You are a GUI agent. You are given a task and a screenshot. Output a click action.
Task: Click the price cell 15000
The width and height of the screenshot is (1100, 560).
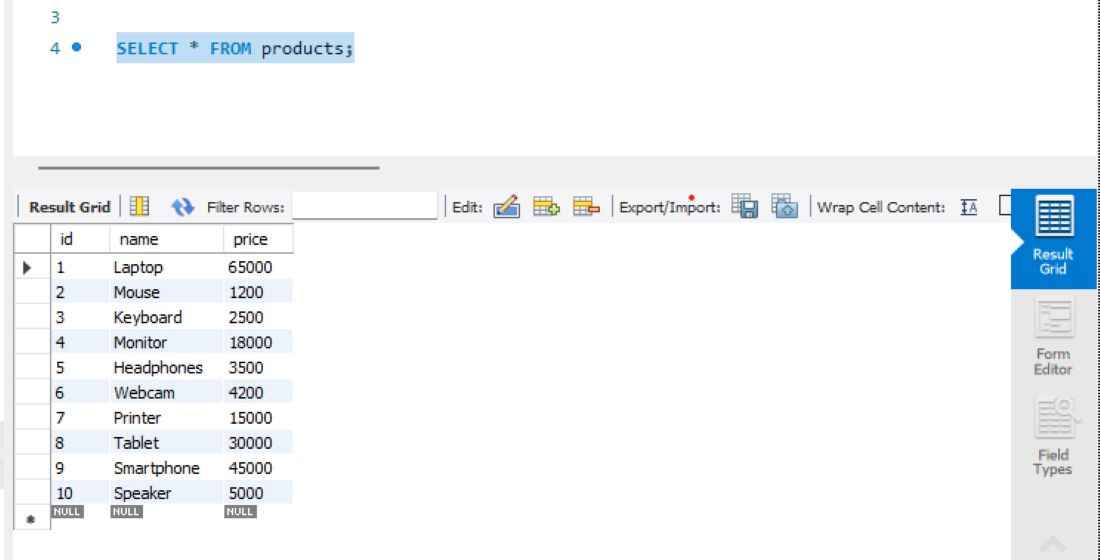coord(257,418)
